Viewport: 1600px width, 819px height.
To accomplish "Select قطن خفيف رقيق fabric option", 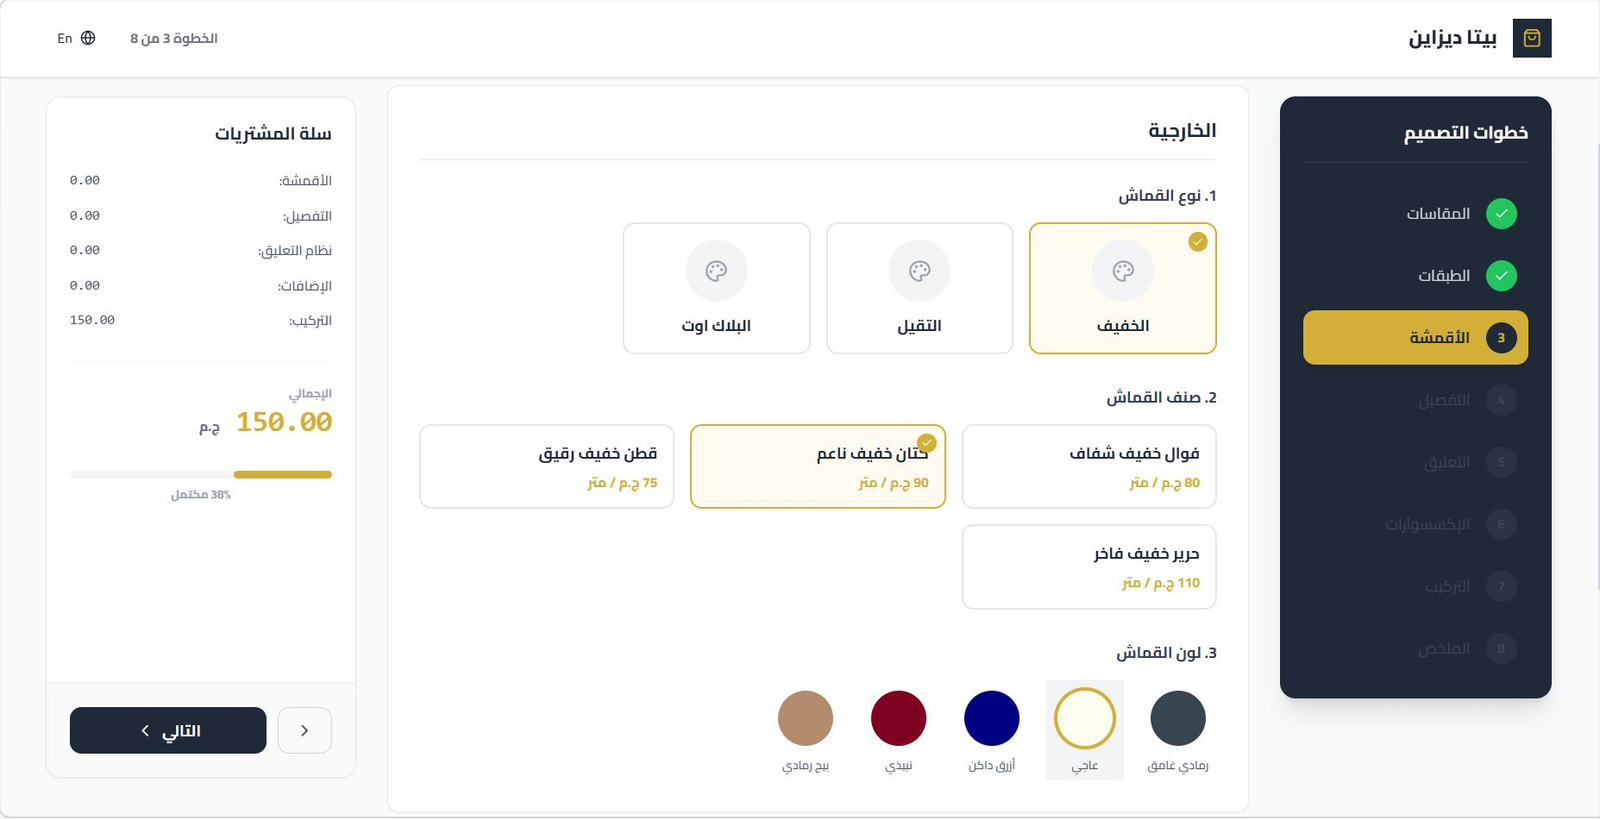I will point(546,466).
